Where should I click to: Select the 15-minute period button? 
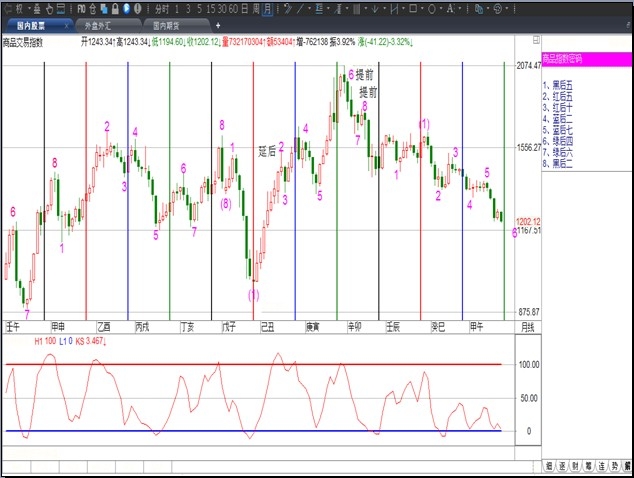(211, 9)
